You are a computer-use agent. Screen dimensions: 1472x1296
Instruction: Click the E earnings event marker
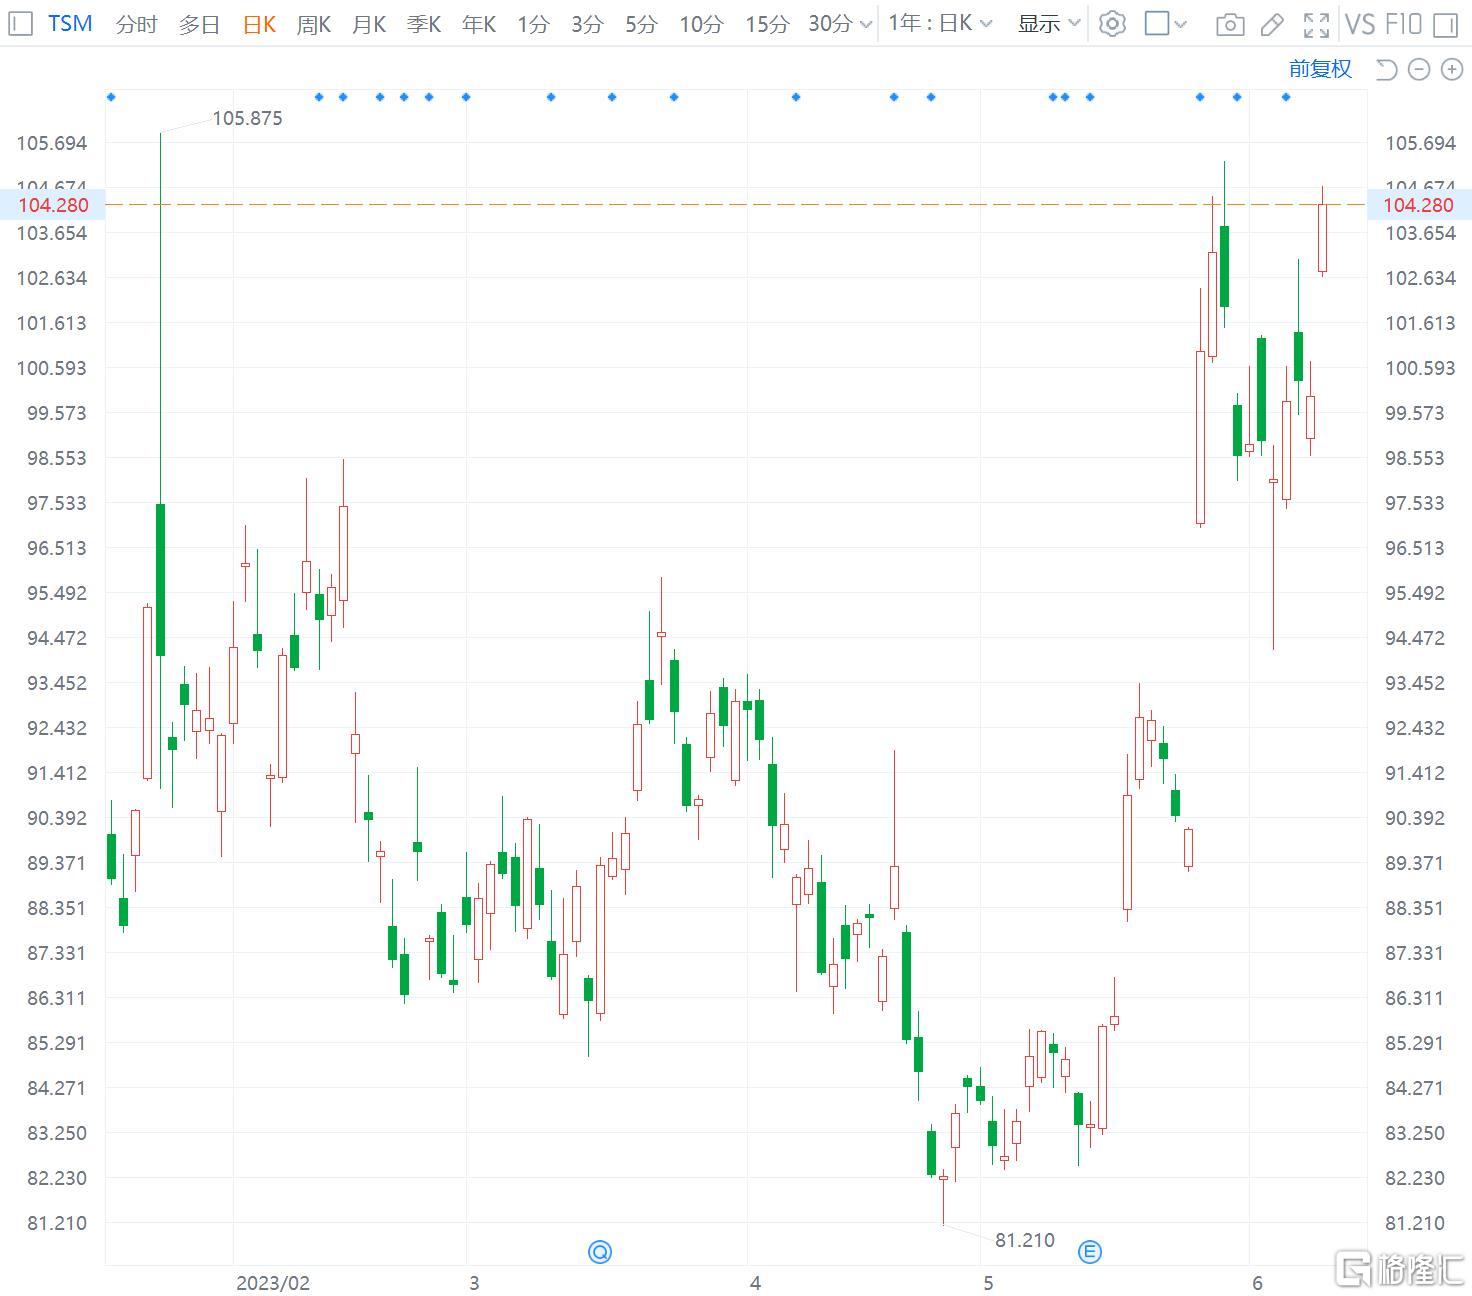[x=1090, y=1252]
